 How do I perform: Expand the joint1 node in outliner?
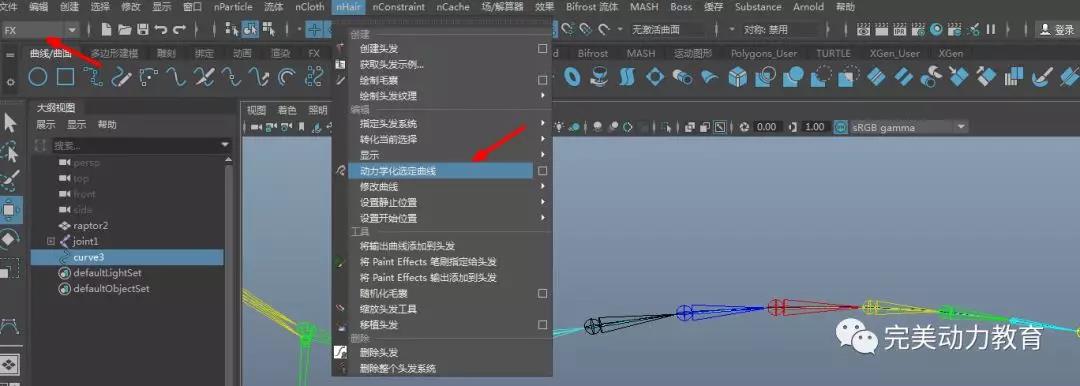[50, 241]
